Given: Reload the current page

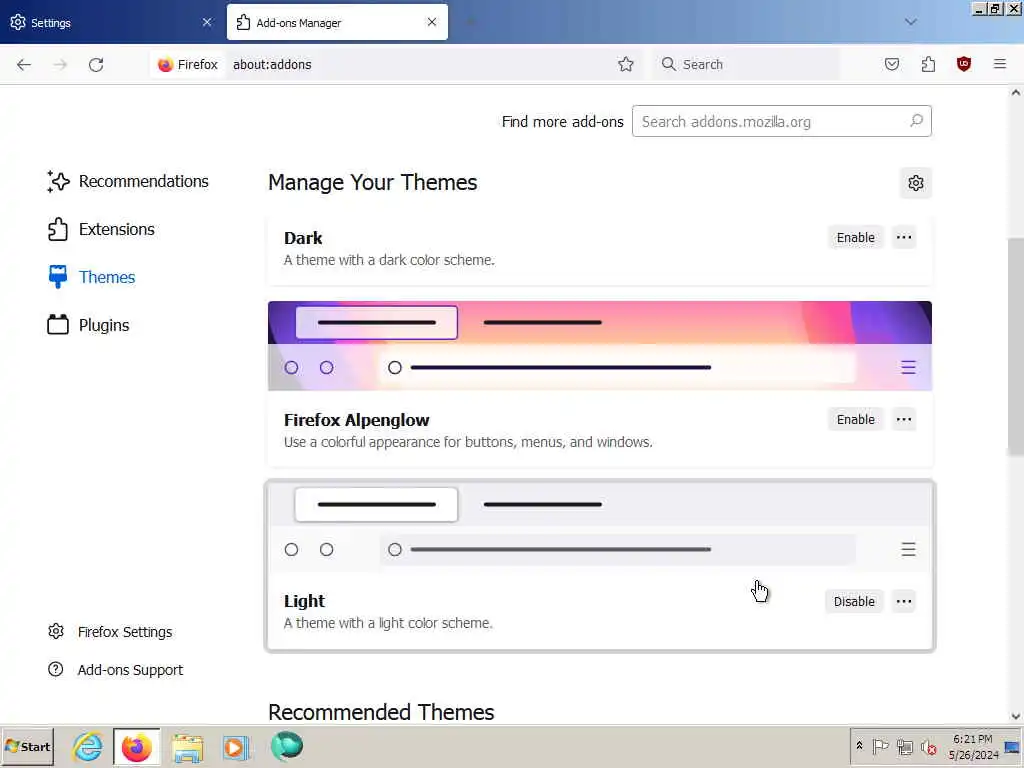Looking at the screenshot, I should [x=96, y=64].
